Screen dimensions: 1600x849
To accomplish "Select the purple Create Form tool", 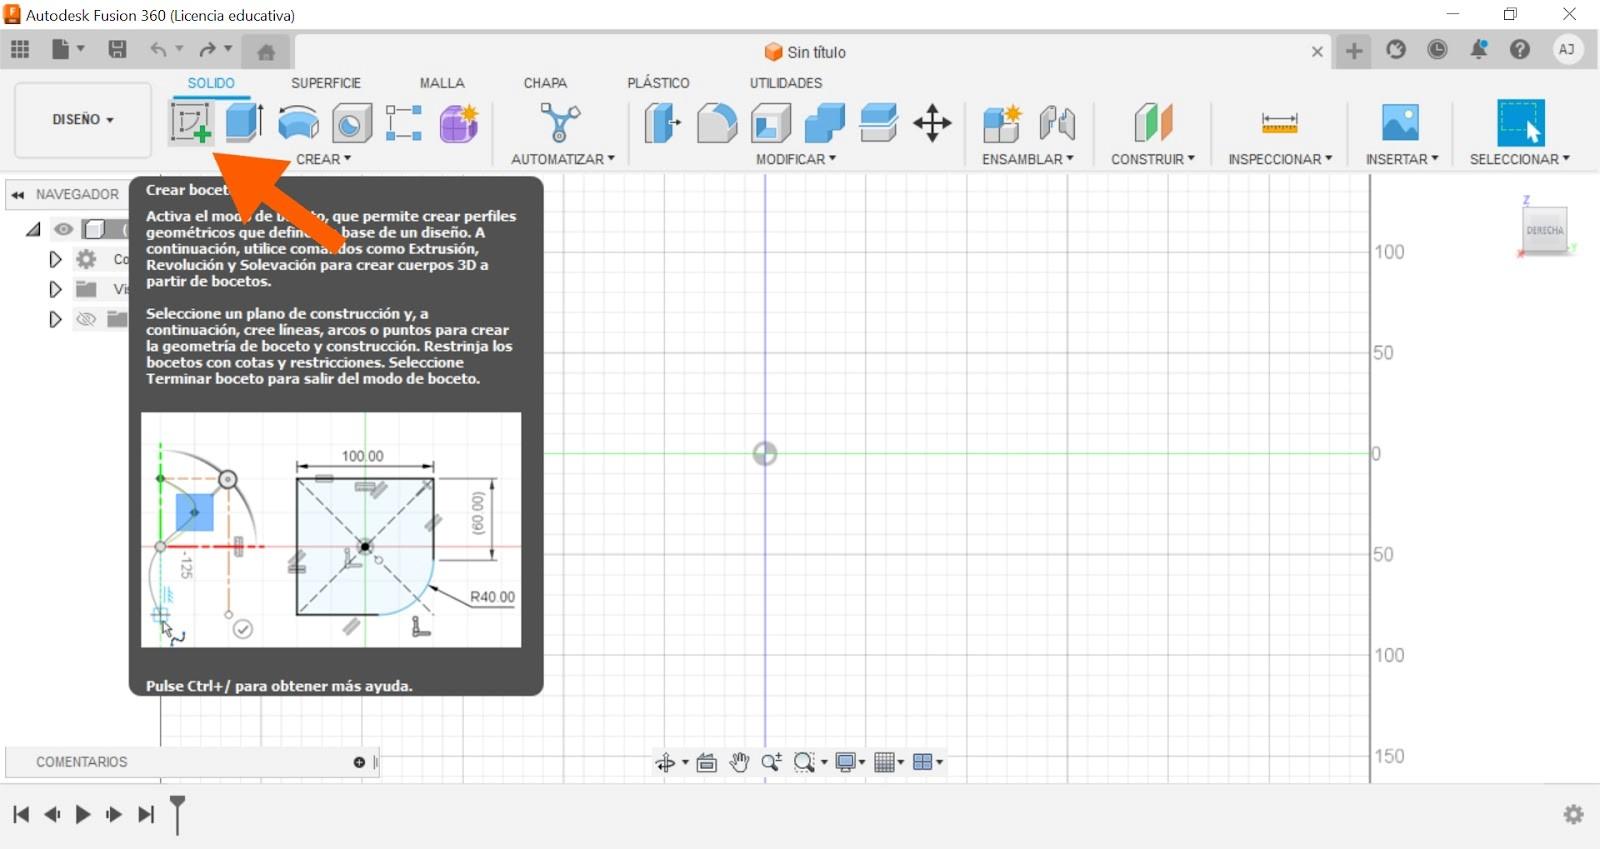I will (x=459, y=123).
